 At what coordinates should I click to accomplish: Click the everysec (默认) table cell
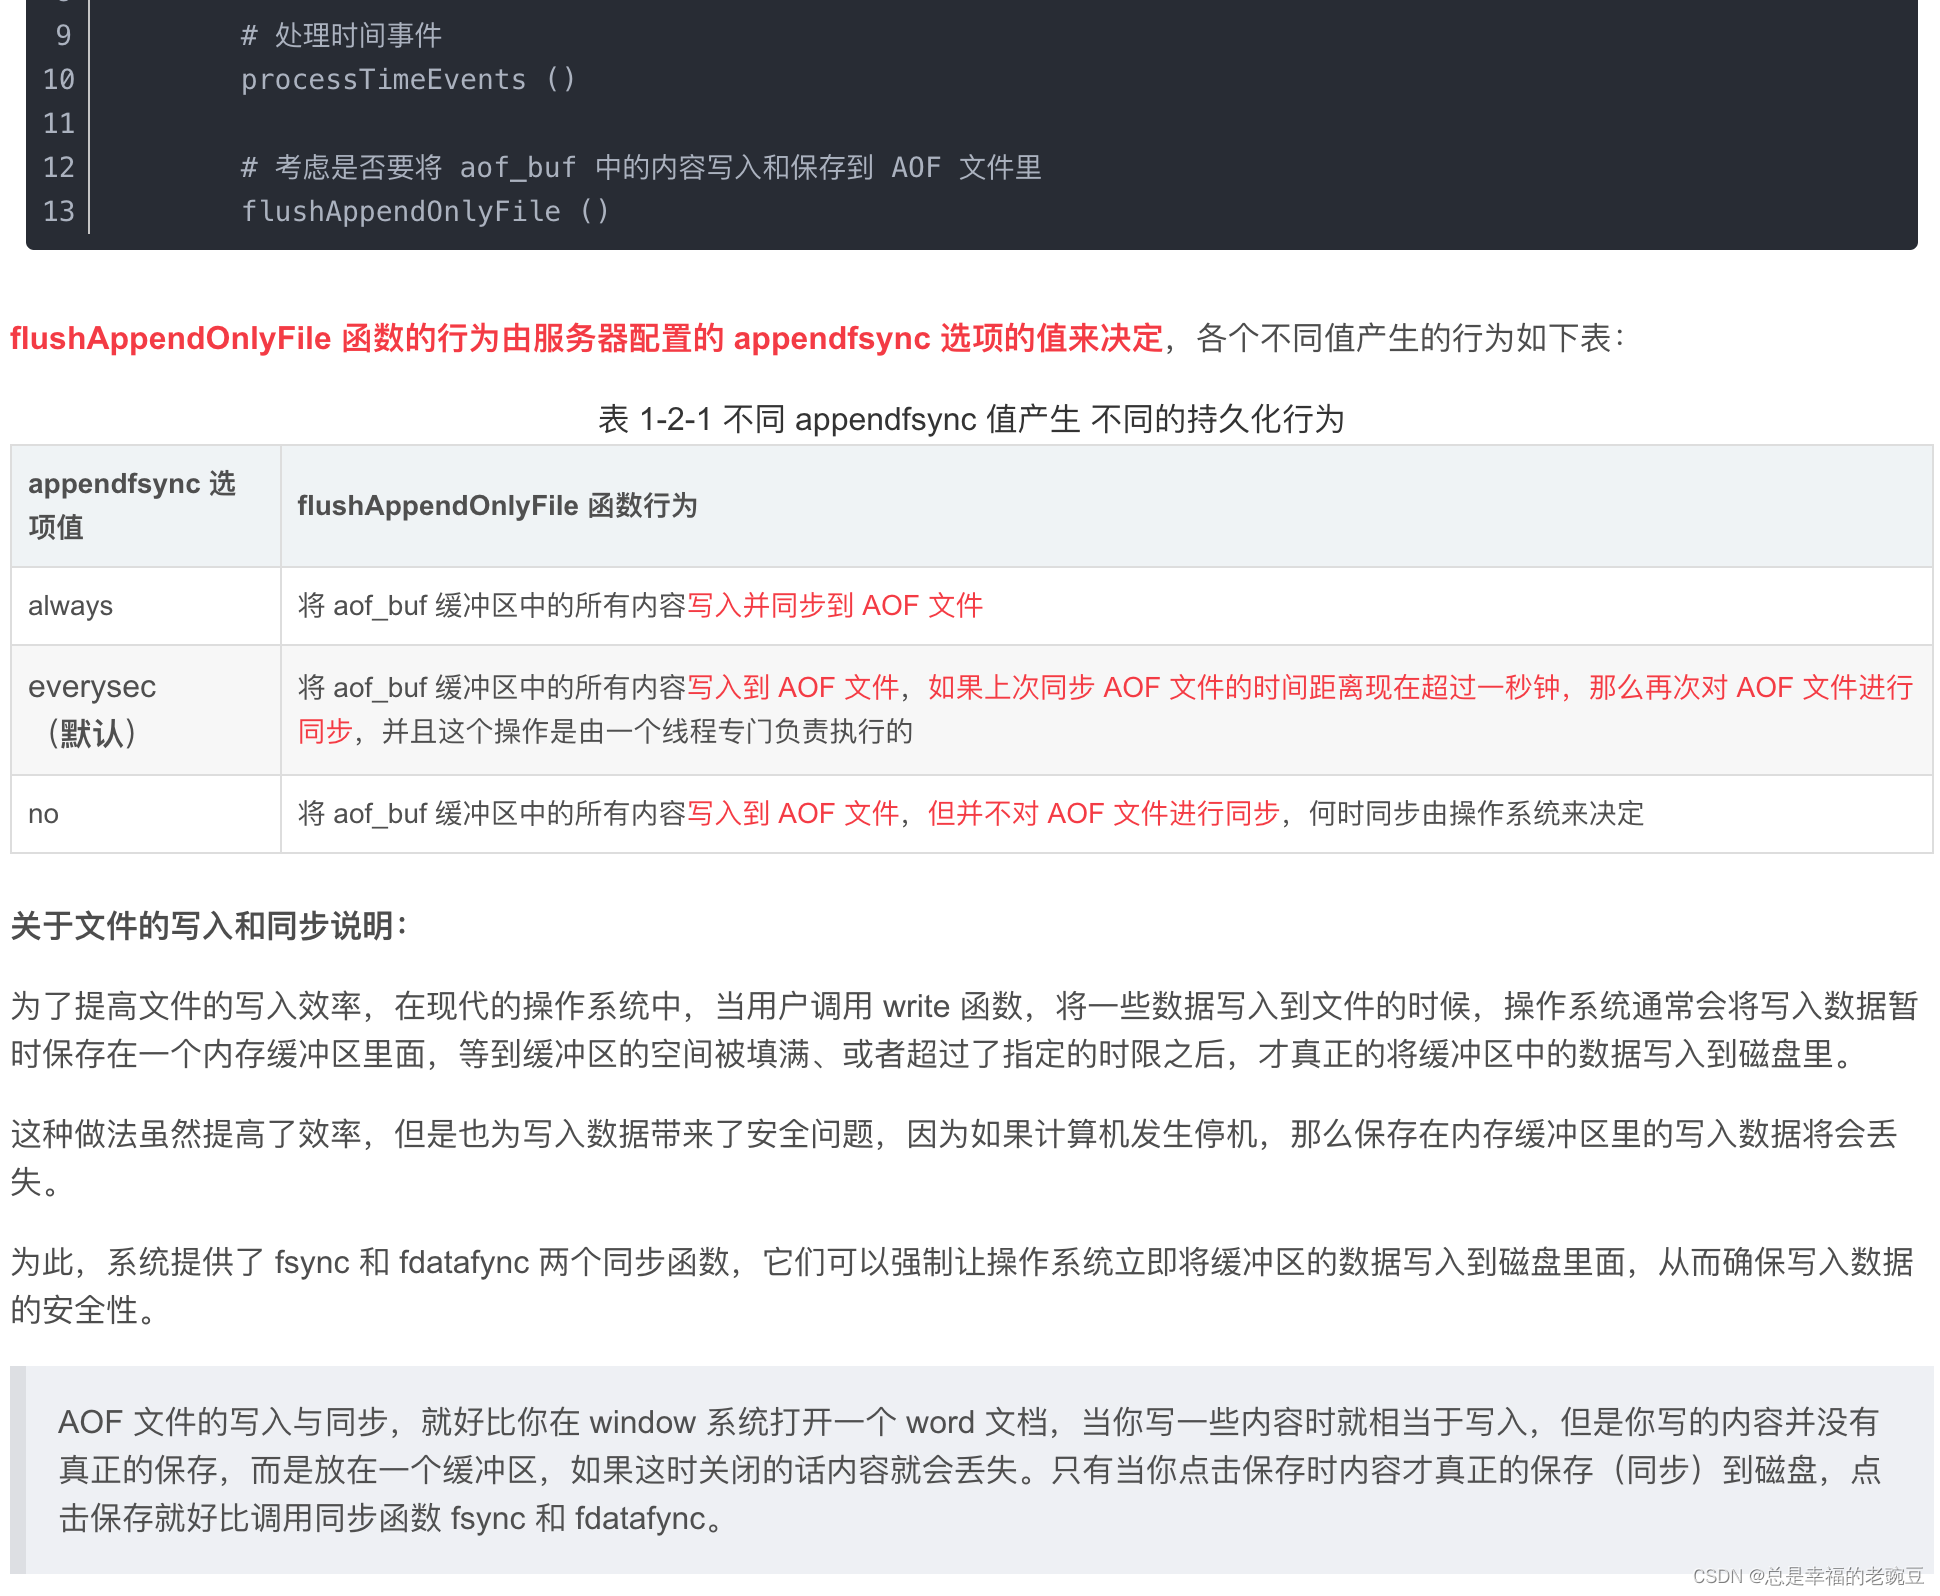pyautogui.click(x=93, y=710)
